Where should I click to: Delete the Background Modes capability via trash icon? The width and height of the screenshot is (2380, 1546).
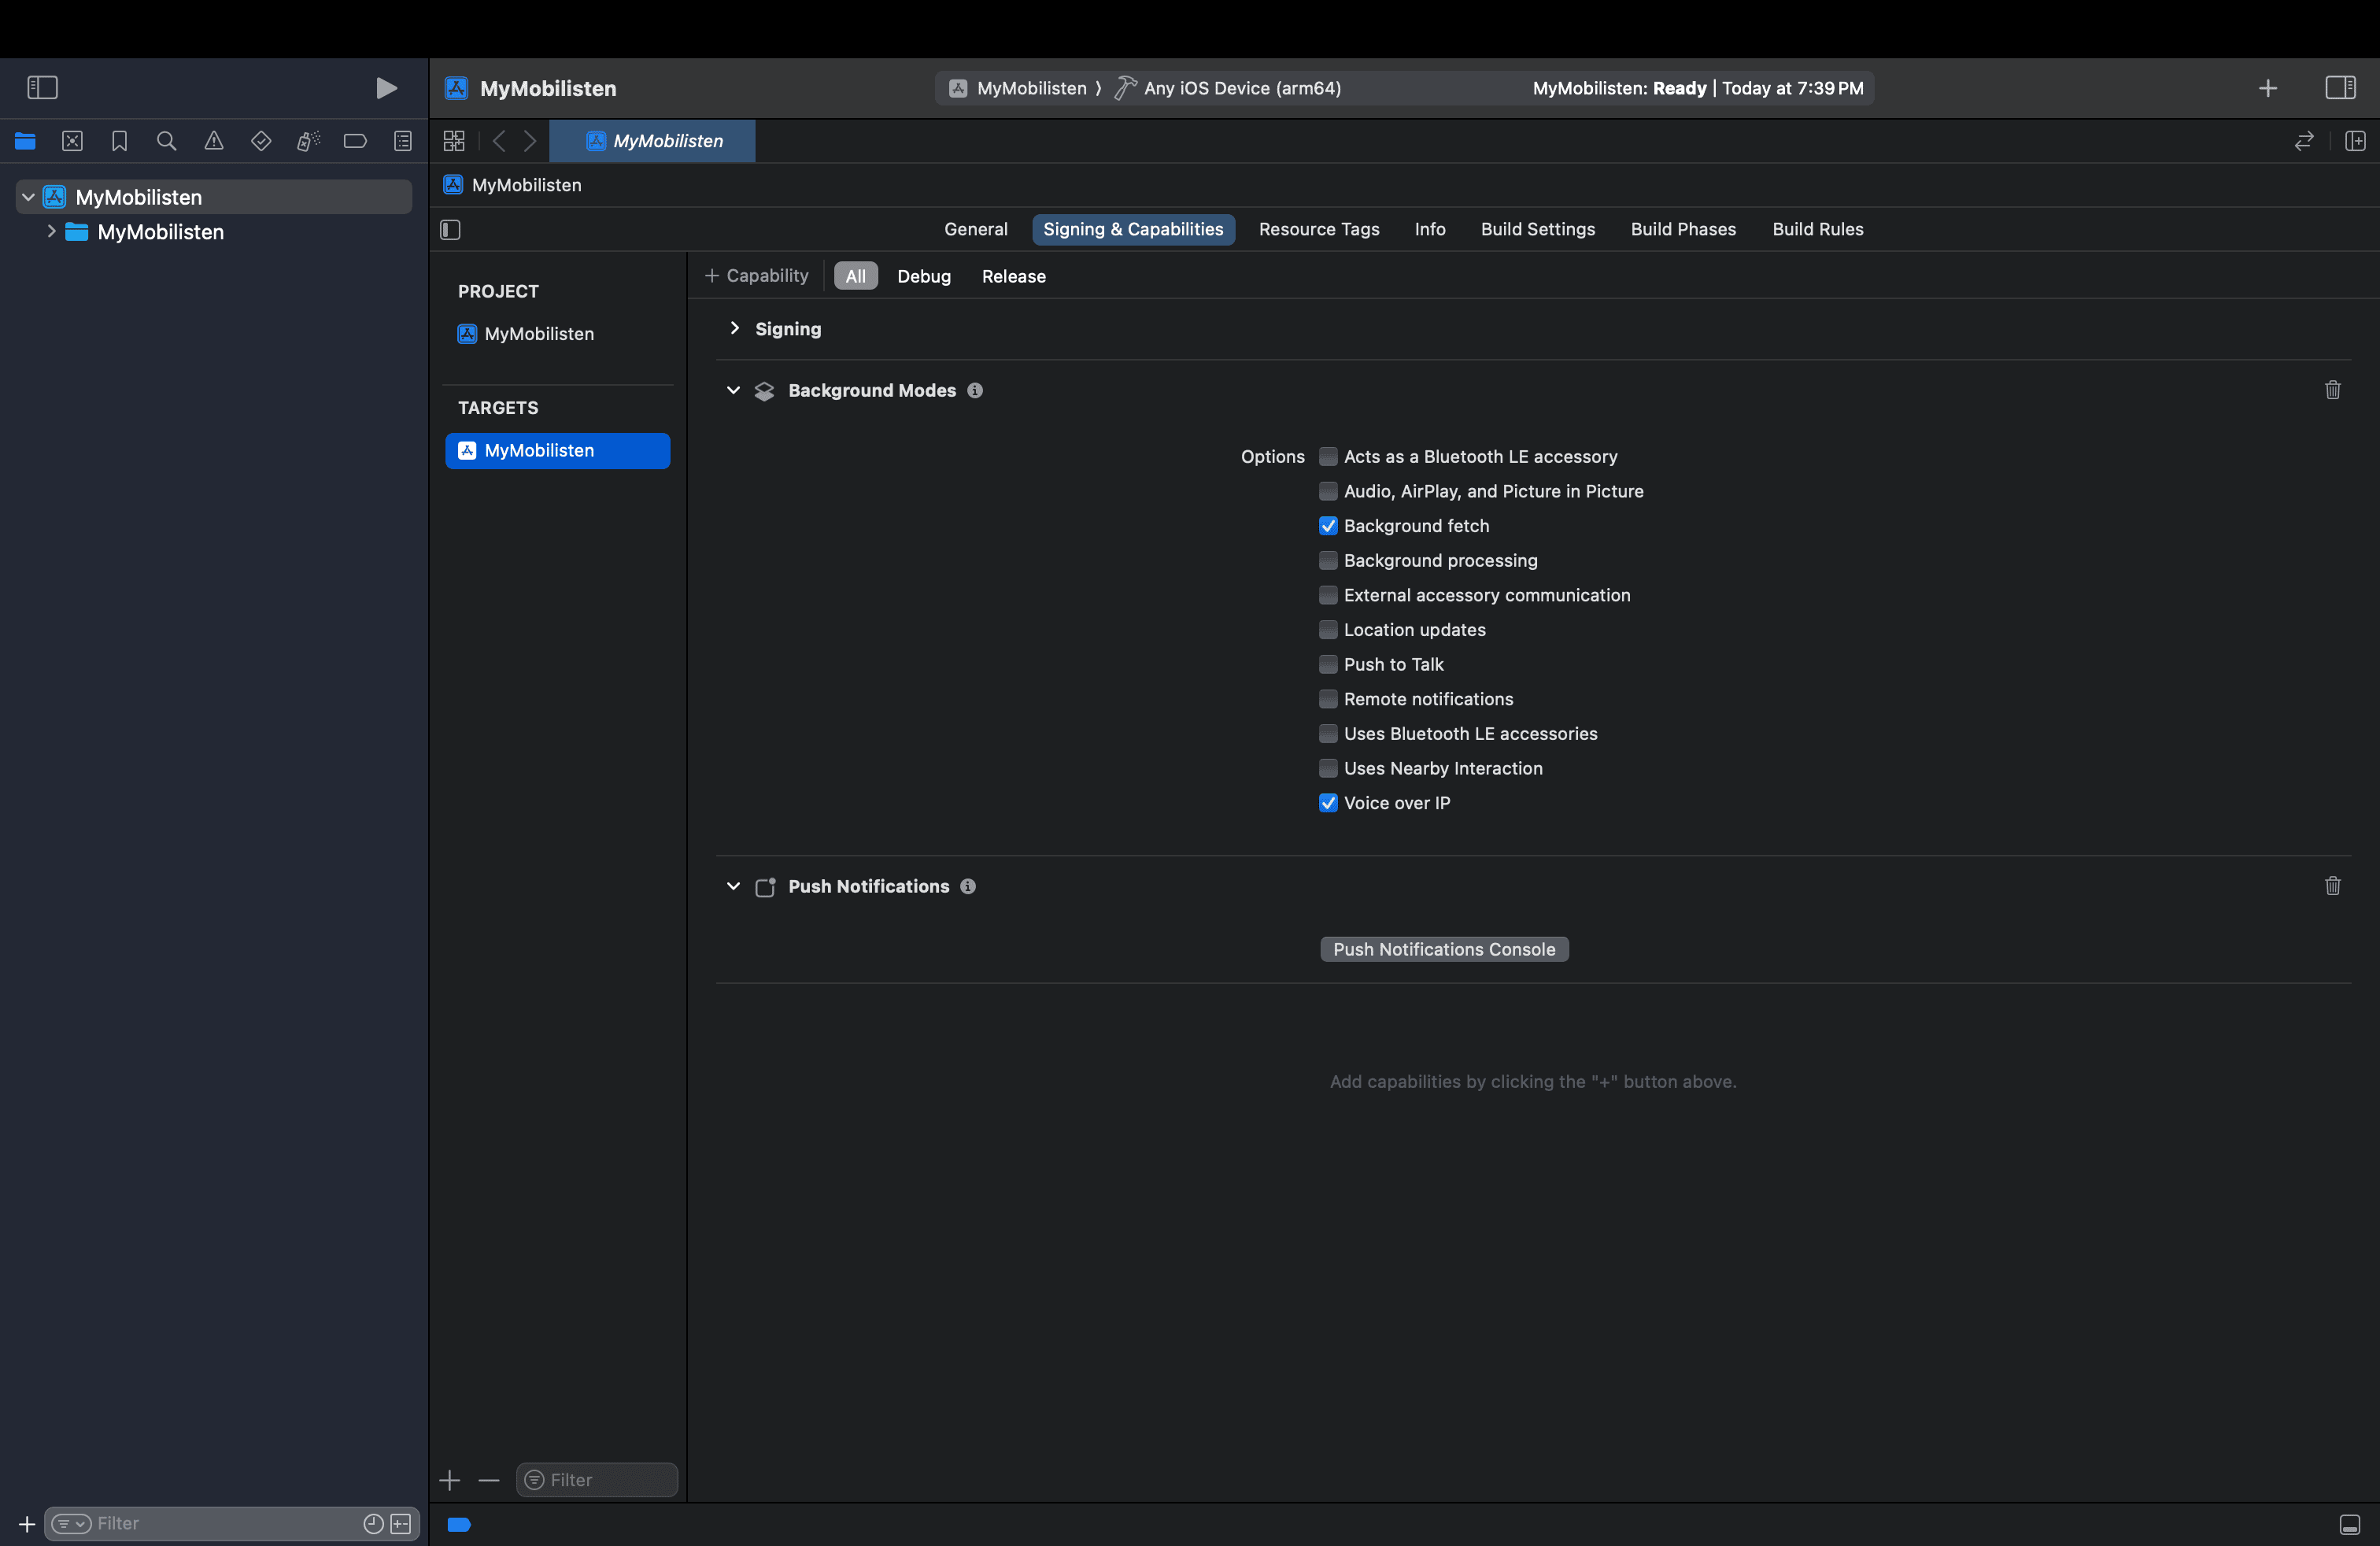tap(2332, 390)
